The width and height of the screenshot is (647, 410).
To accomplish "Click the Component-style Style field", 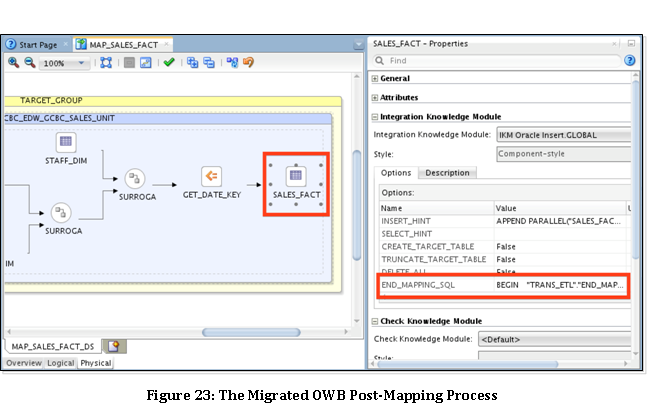I will pos(564,154).
